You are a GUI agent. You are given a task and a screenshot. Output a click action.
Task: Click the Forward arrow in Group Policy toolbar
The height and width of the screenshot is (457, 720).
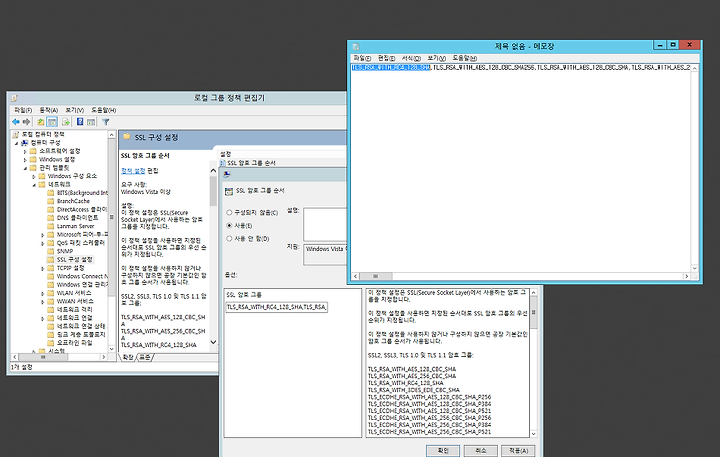[26, 122]
